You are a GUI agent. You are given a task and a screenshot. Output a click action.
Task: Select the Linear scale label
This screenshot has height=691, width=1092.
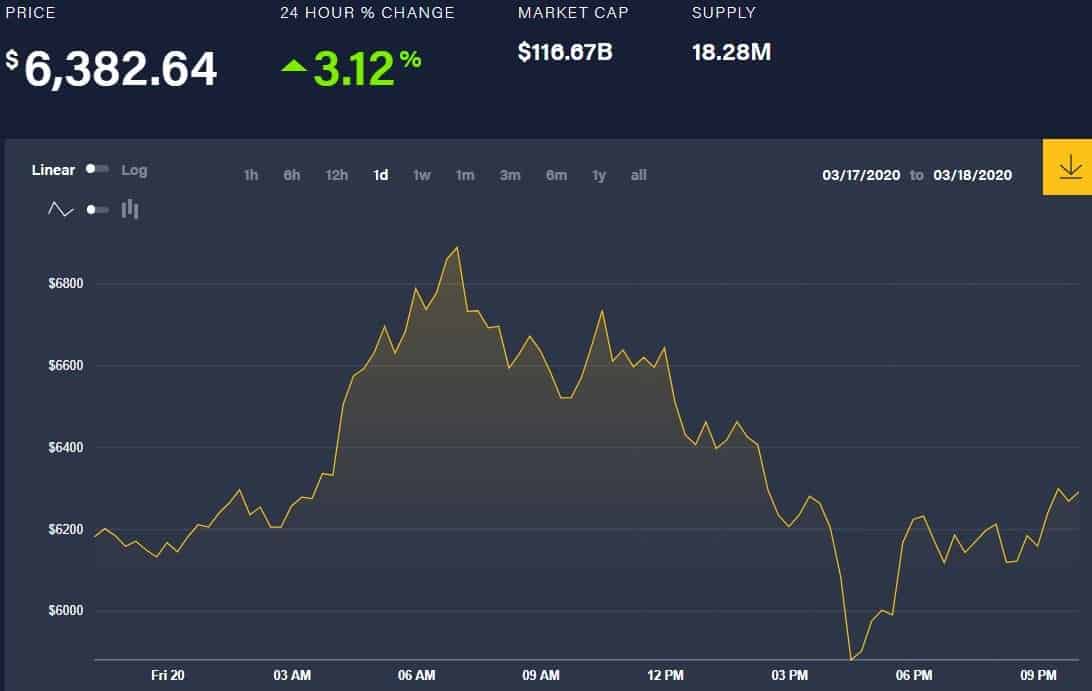(53, 170)
